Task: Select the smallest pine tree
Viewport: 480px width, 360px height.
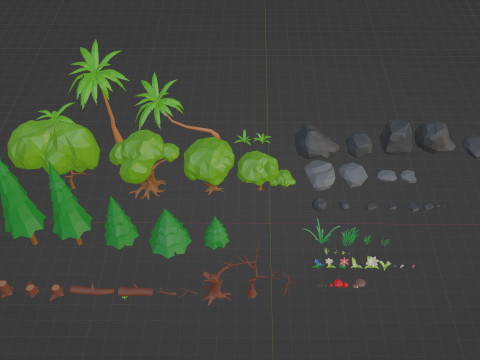Action: click(216, 233)
